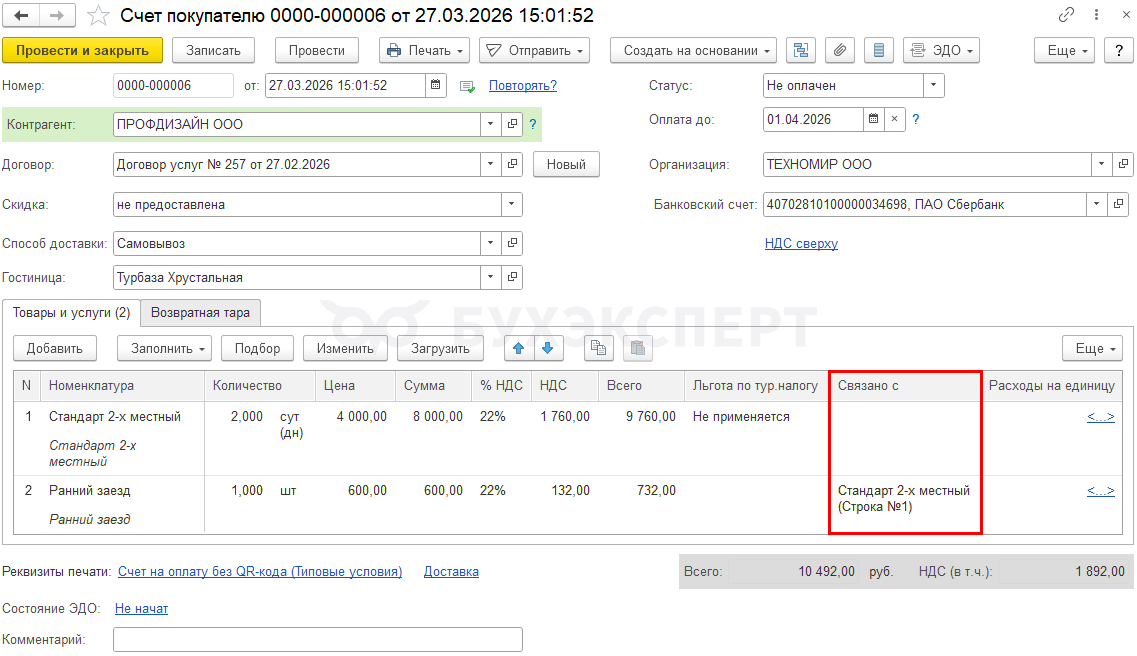This screenshot has height=656, width=1137.
Task: Open the Самовывоз delivery method card icon
Action: (x=512, y=243)
